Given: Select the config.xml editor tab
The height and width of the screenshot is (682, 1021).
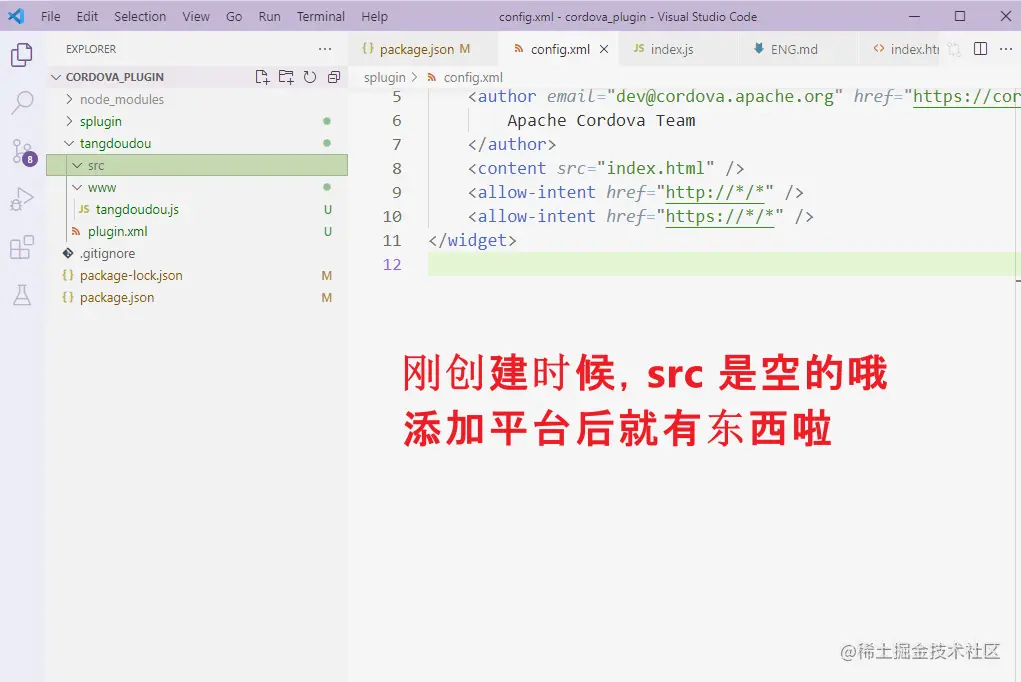Looking at the screenshot, I should 560,49.
